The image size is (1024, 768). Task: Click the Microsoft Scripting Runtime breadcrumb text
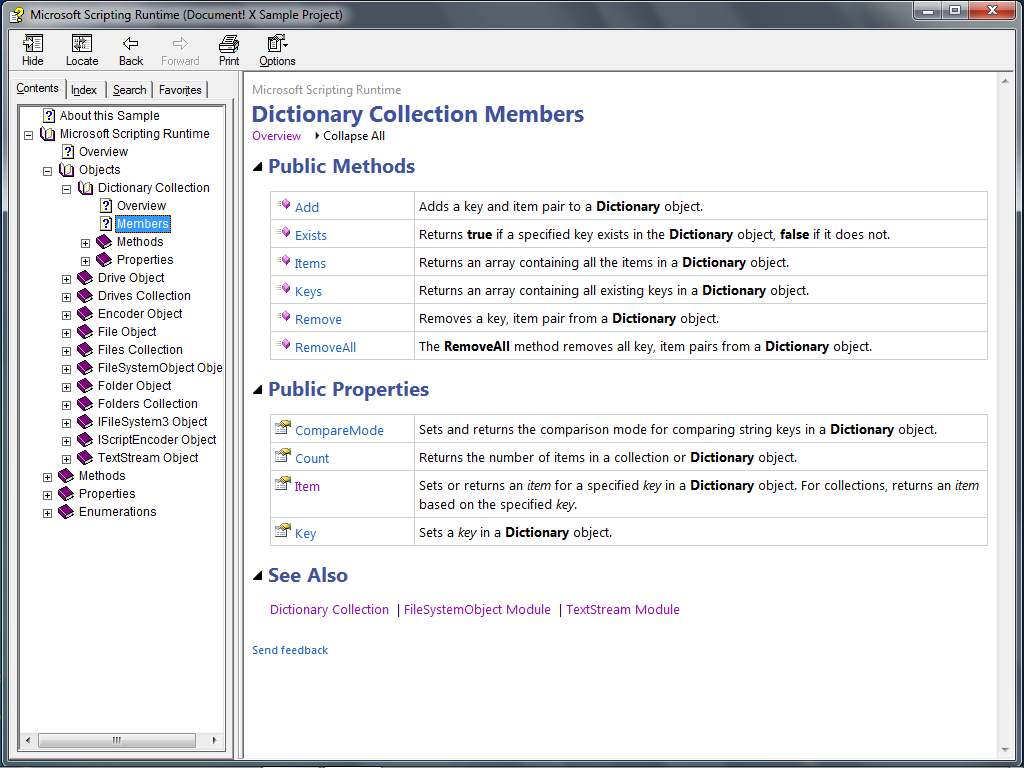tap(327, 90)
